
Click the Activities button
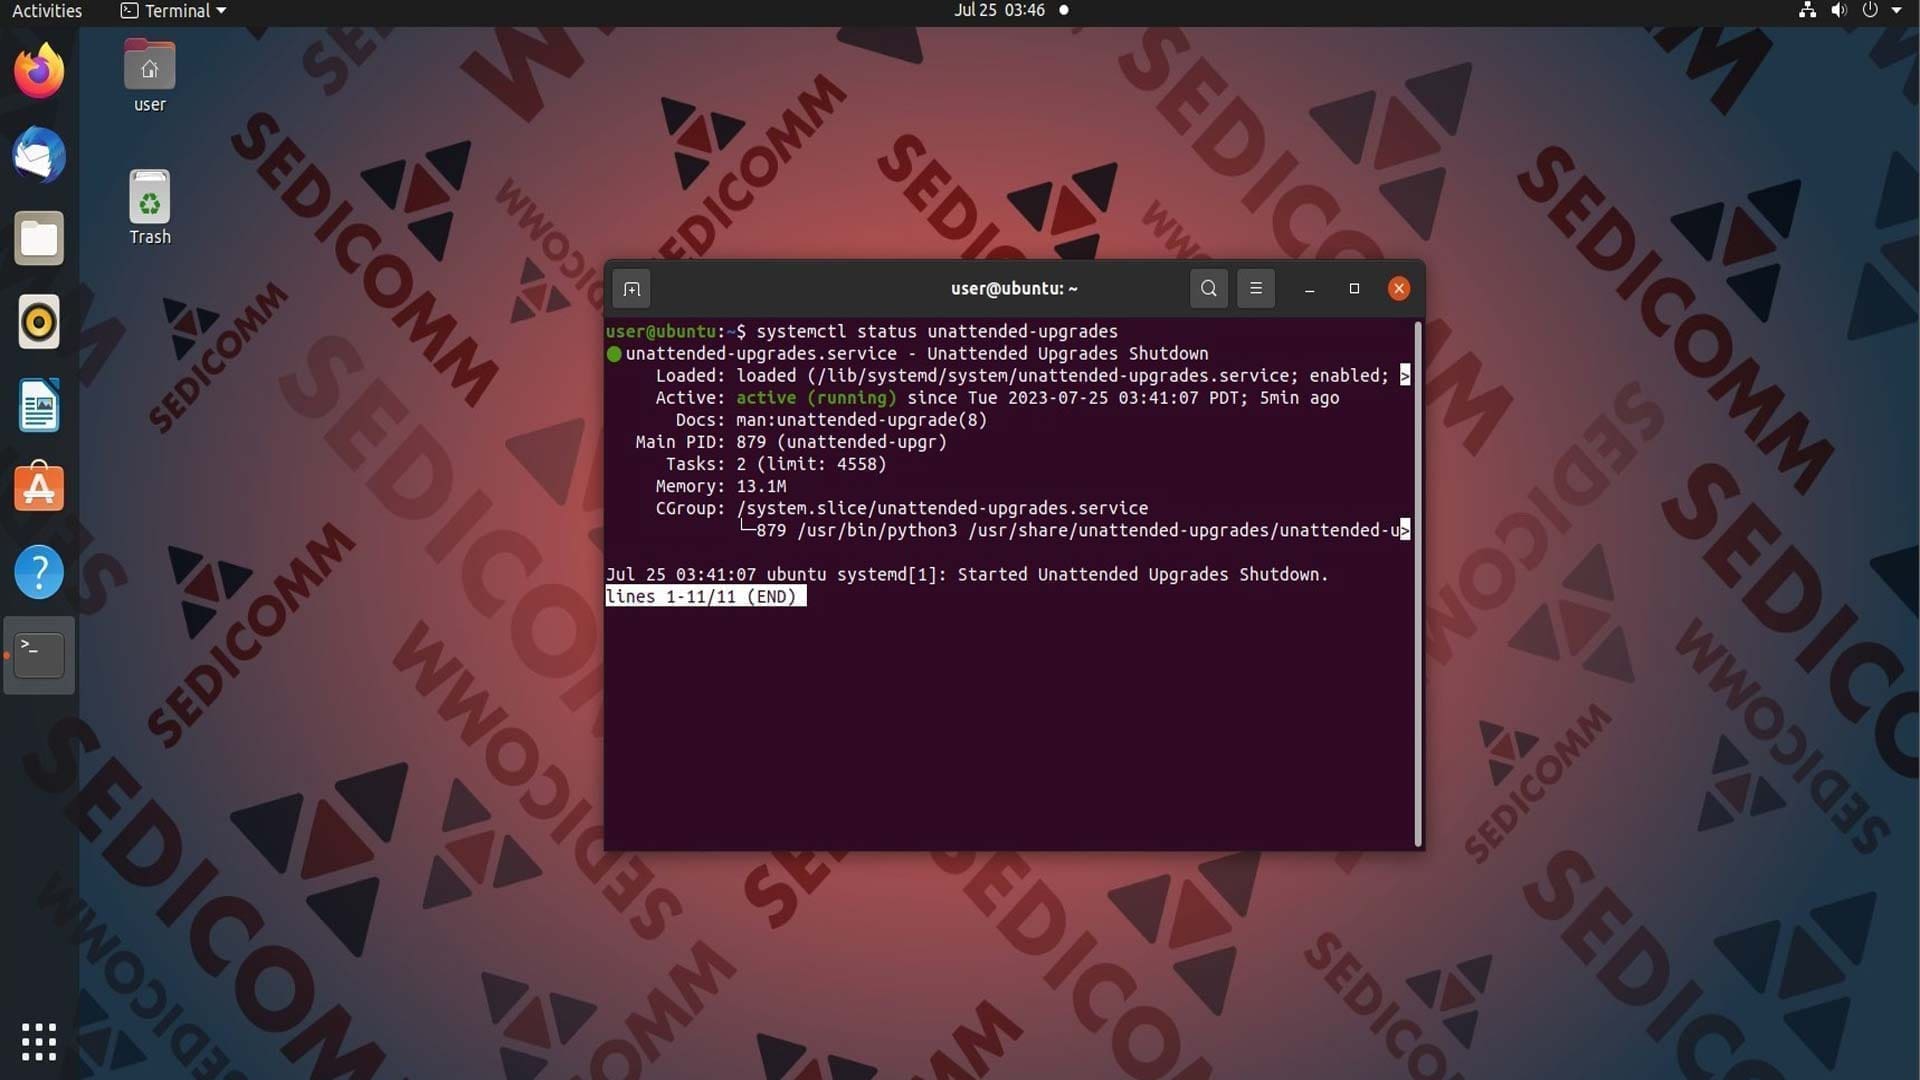[47, 11]
